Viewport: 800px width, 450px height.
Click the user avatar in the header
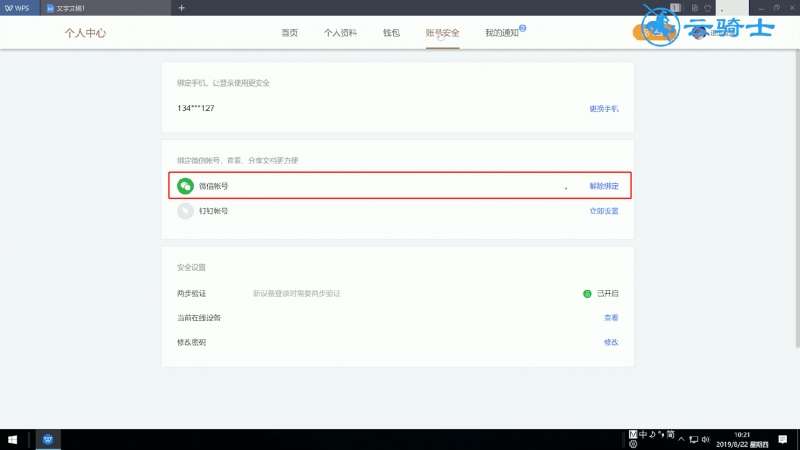click(x=698, y=33)
